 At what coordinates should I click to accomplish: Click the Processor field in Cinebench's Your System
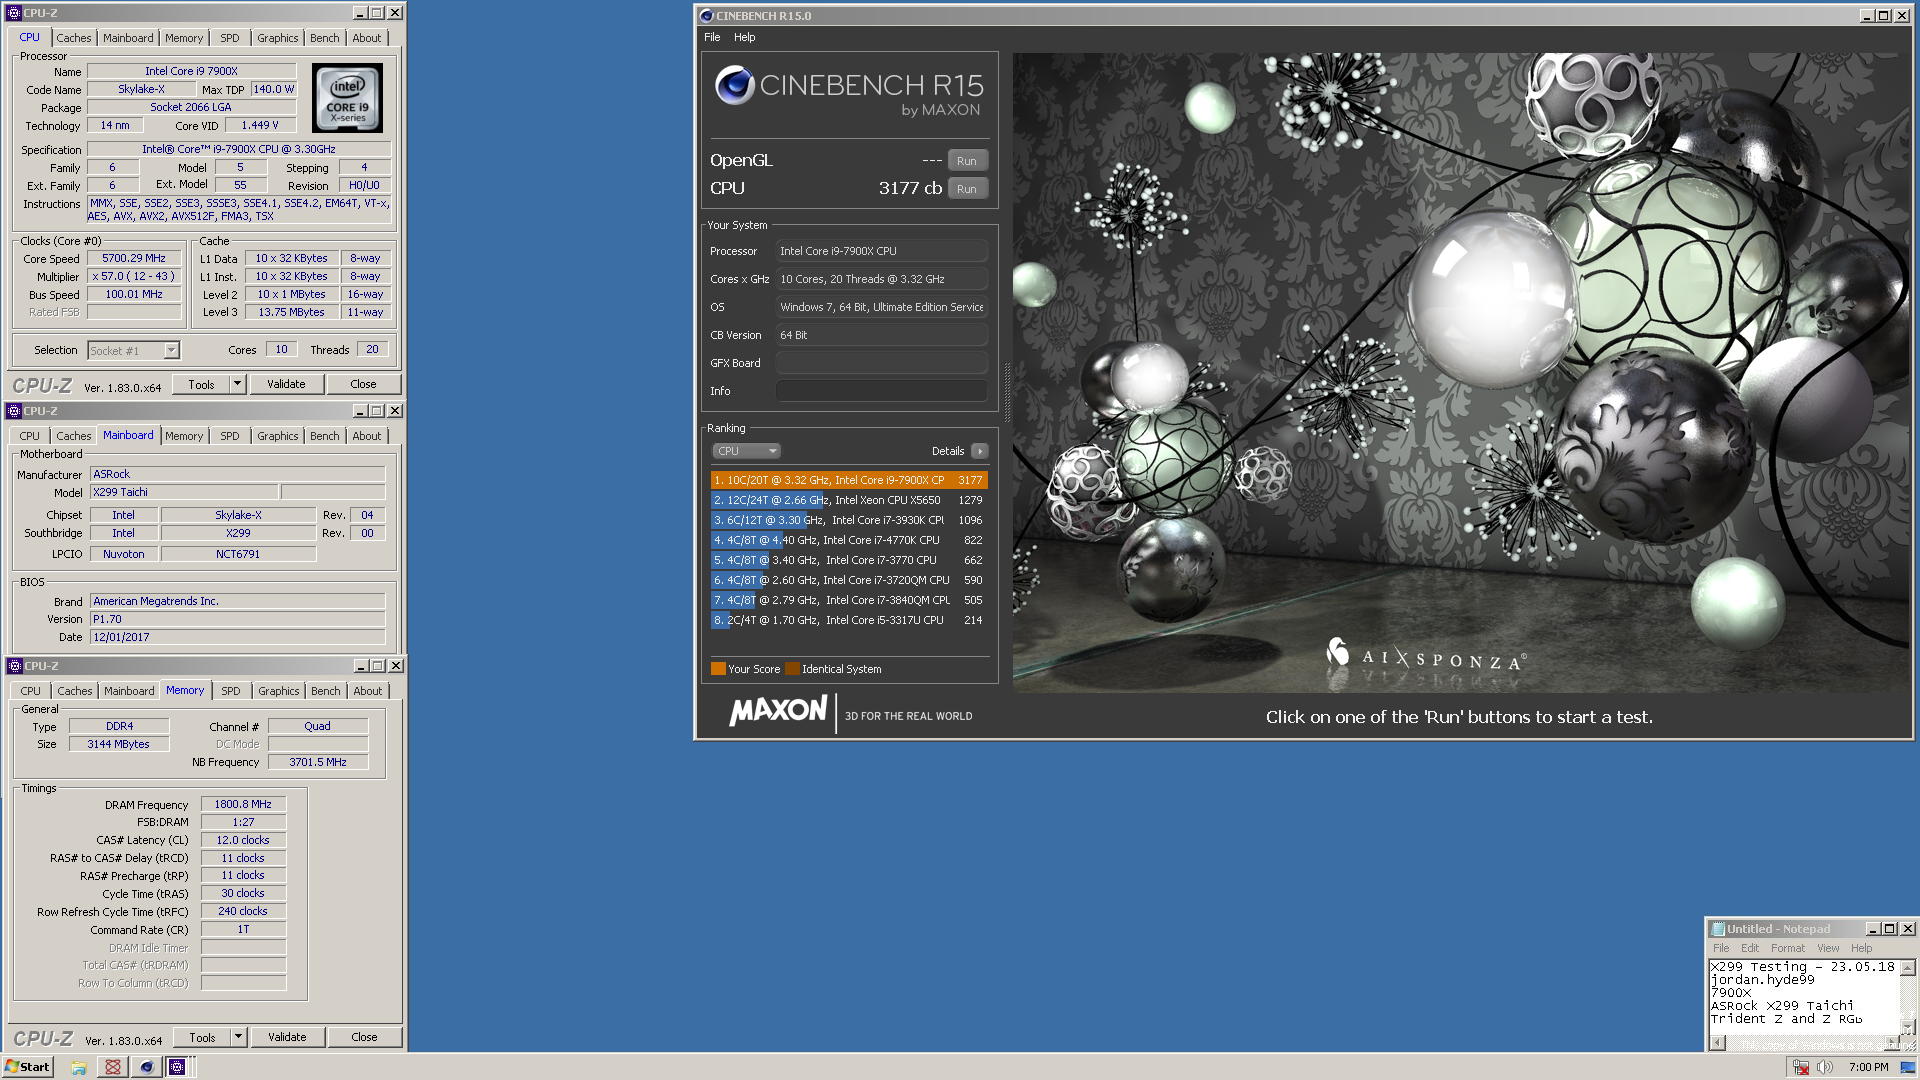(x=882, y=251)
